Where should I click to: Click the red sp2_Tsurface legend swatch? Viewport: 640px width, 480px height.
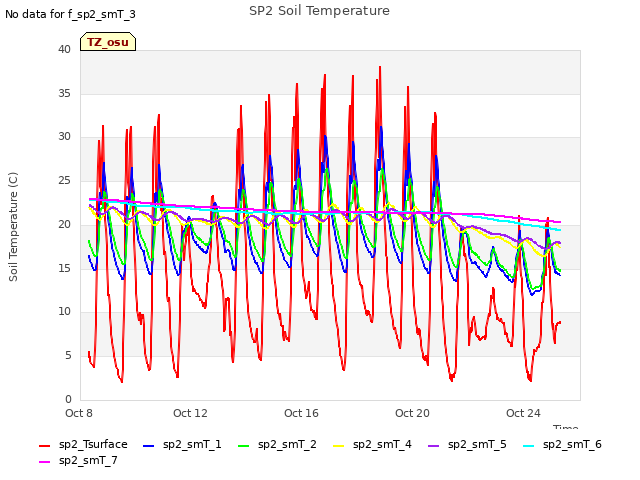point(44,446)
